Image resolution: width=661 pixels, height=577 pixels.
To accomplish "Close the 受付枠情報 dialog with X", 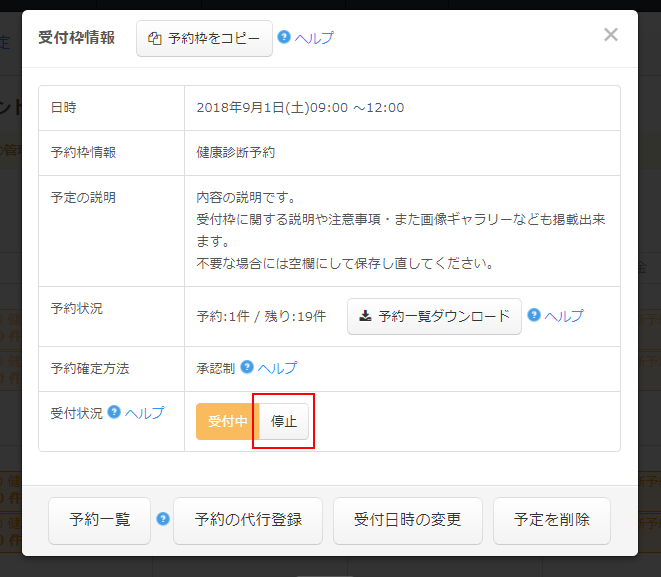I will coord(610,36).
